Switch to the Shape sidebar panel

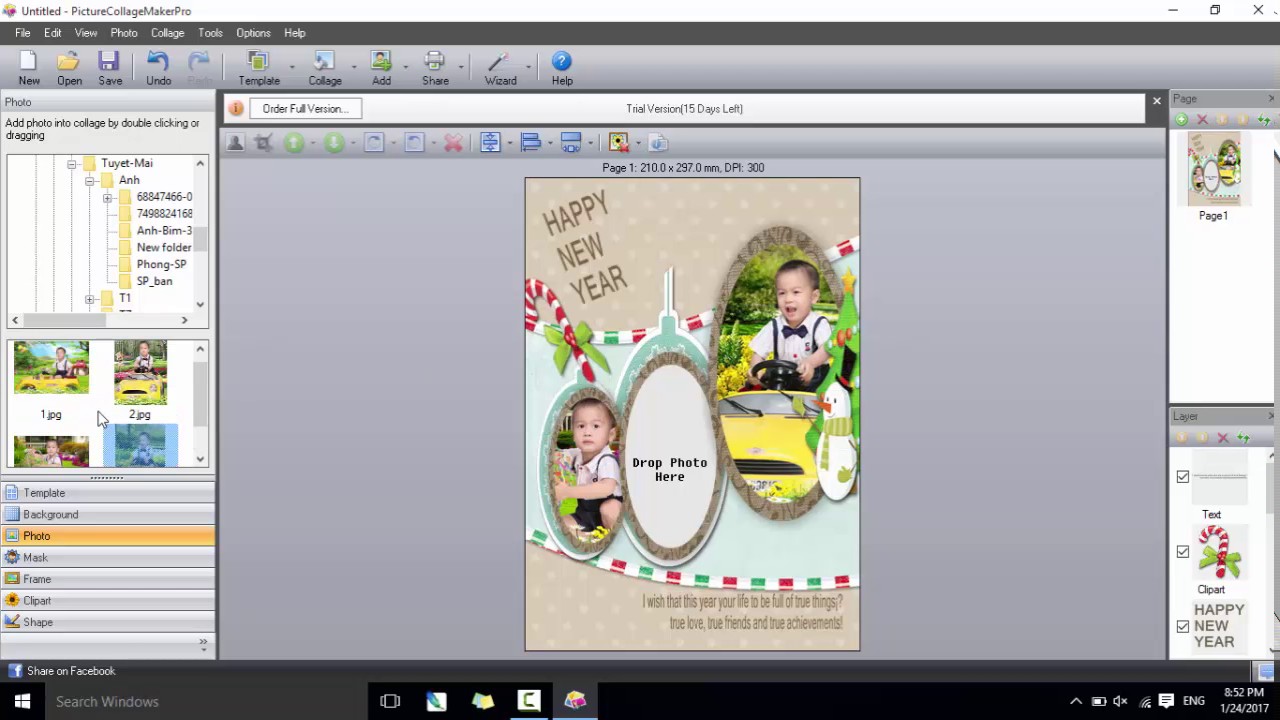click(x=107, y=622)
